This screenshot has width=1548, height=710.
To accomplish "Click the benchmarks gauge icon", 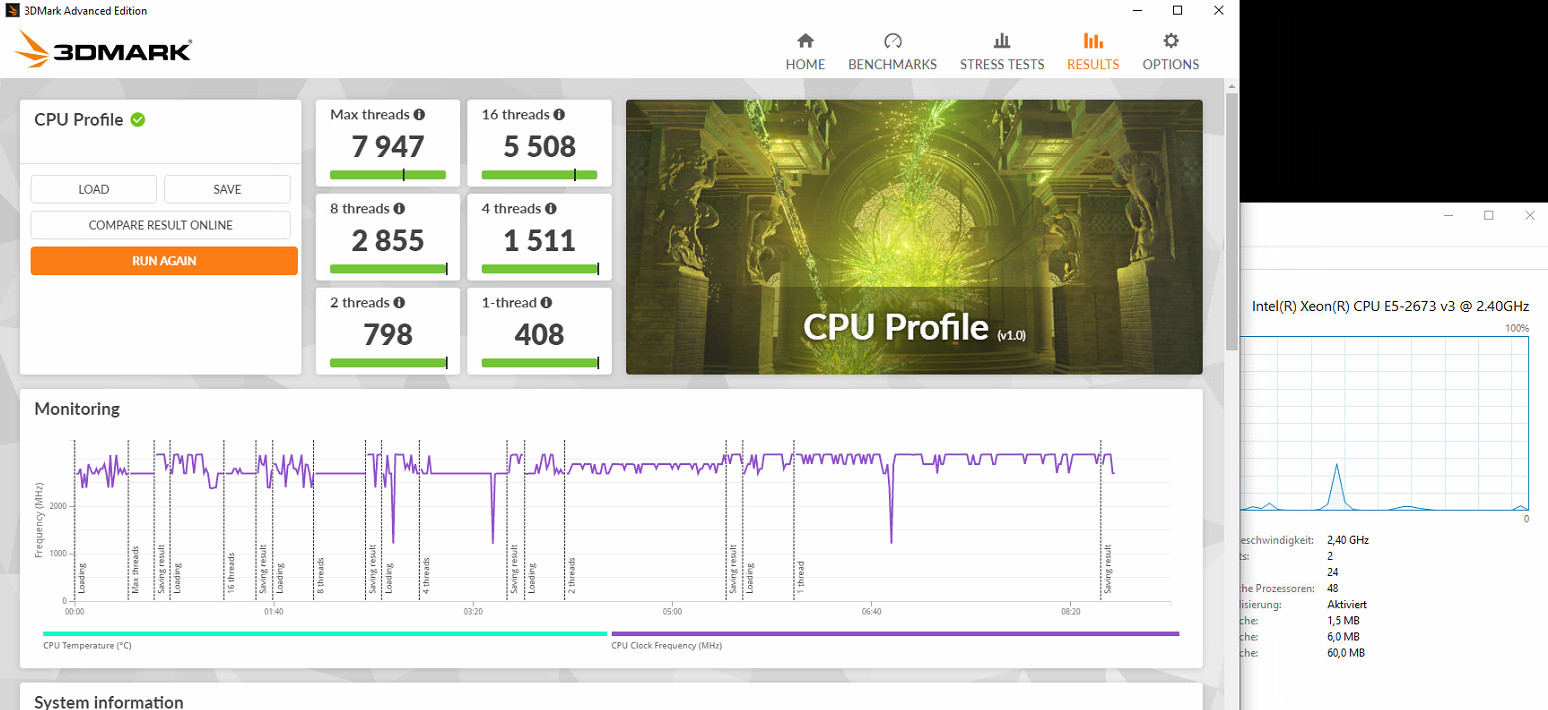I will pyautogui.click(x=893, y=41).
